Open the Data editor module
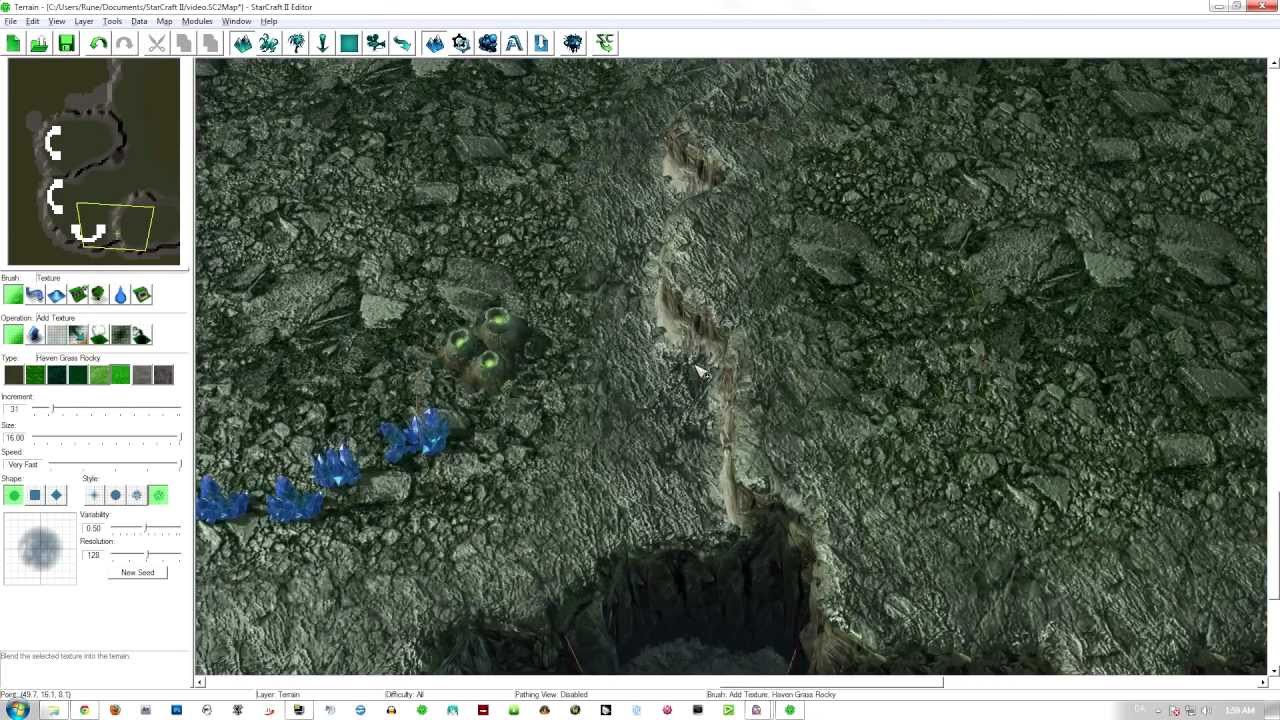 click(x=488, y=43)
